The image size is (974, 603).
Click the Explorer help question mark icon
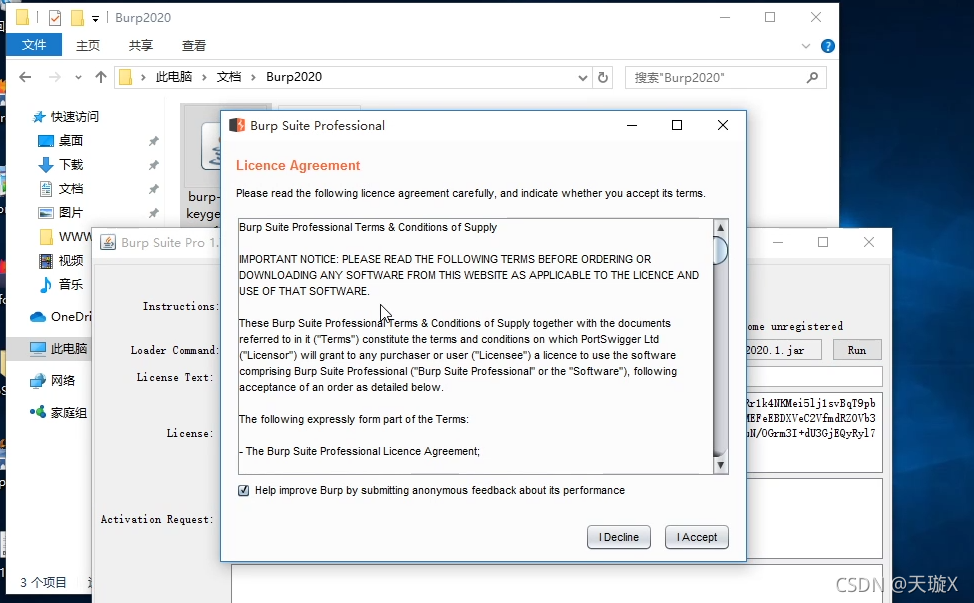tap(827, 46)
